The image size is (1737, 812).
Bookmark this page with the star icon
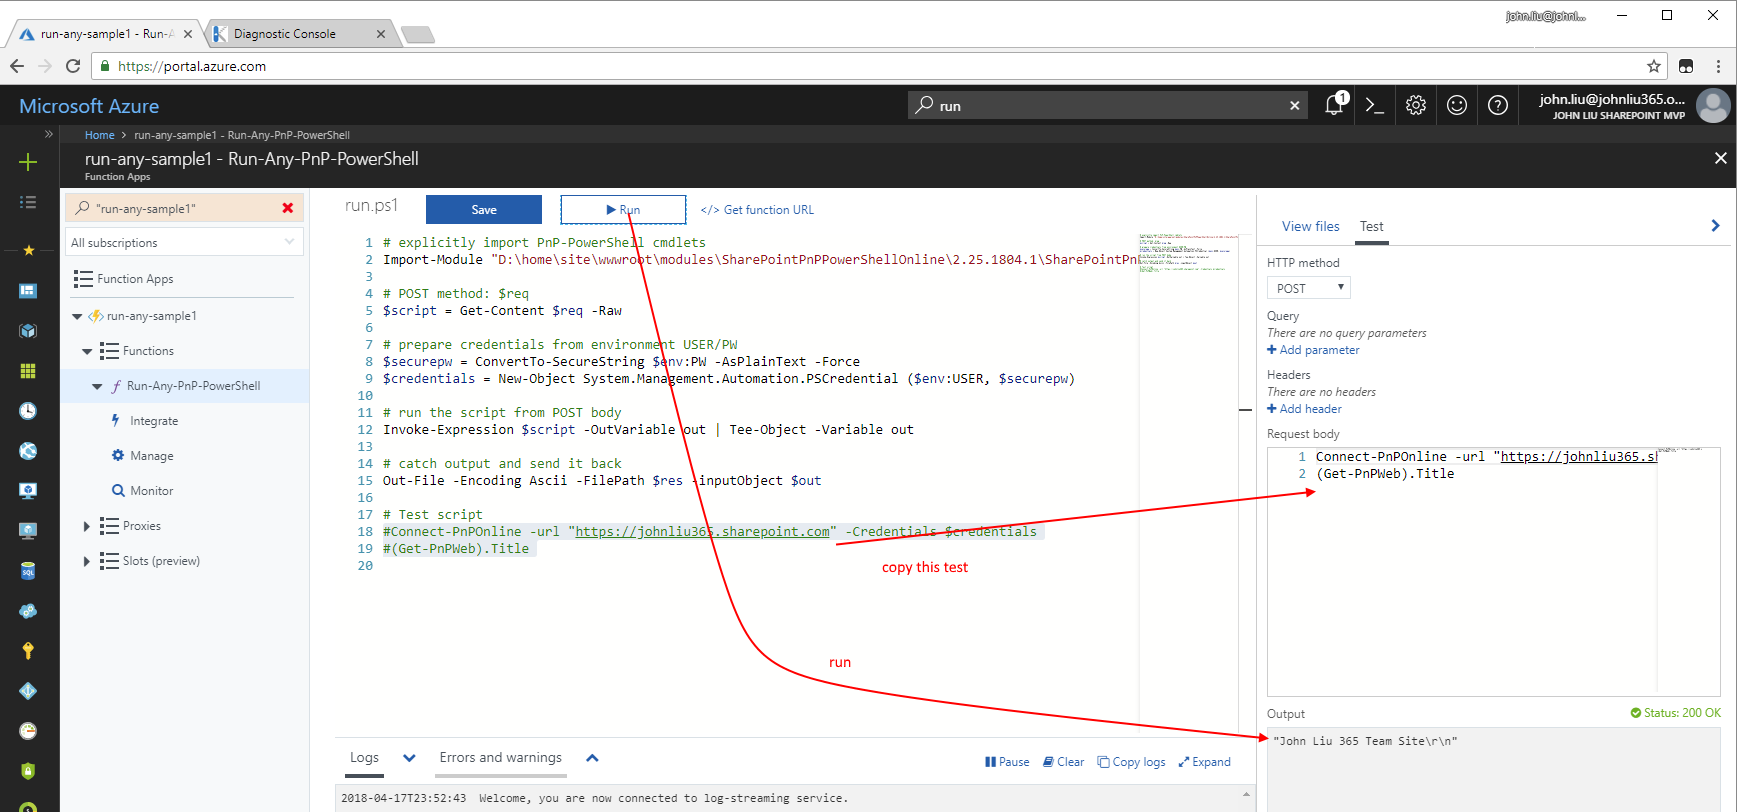coord(1654,66)
